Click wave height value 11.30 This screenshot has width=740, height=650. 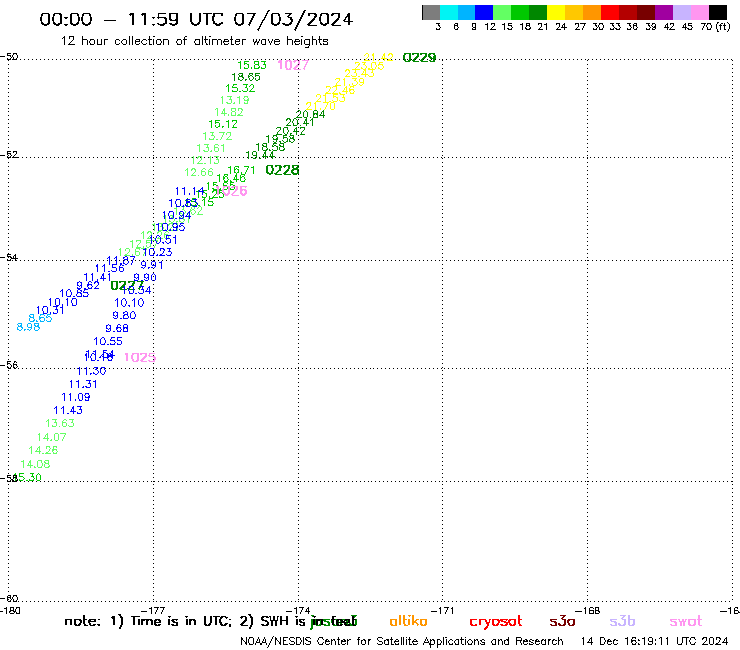pos(92,371)
